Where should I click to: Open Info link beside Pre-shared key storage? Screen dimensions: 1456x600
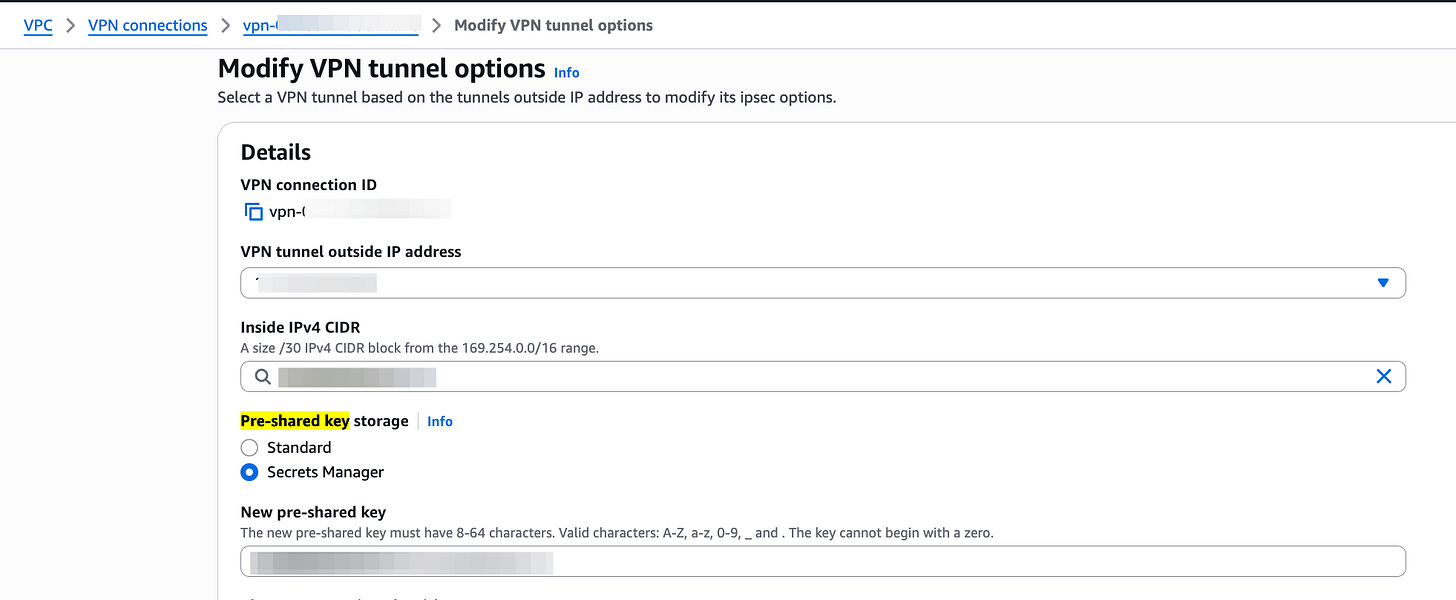tap(440, 422)
